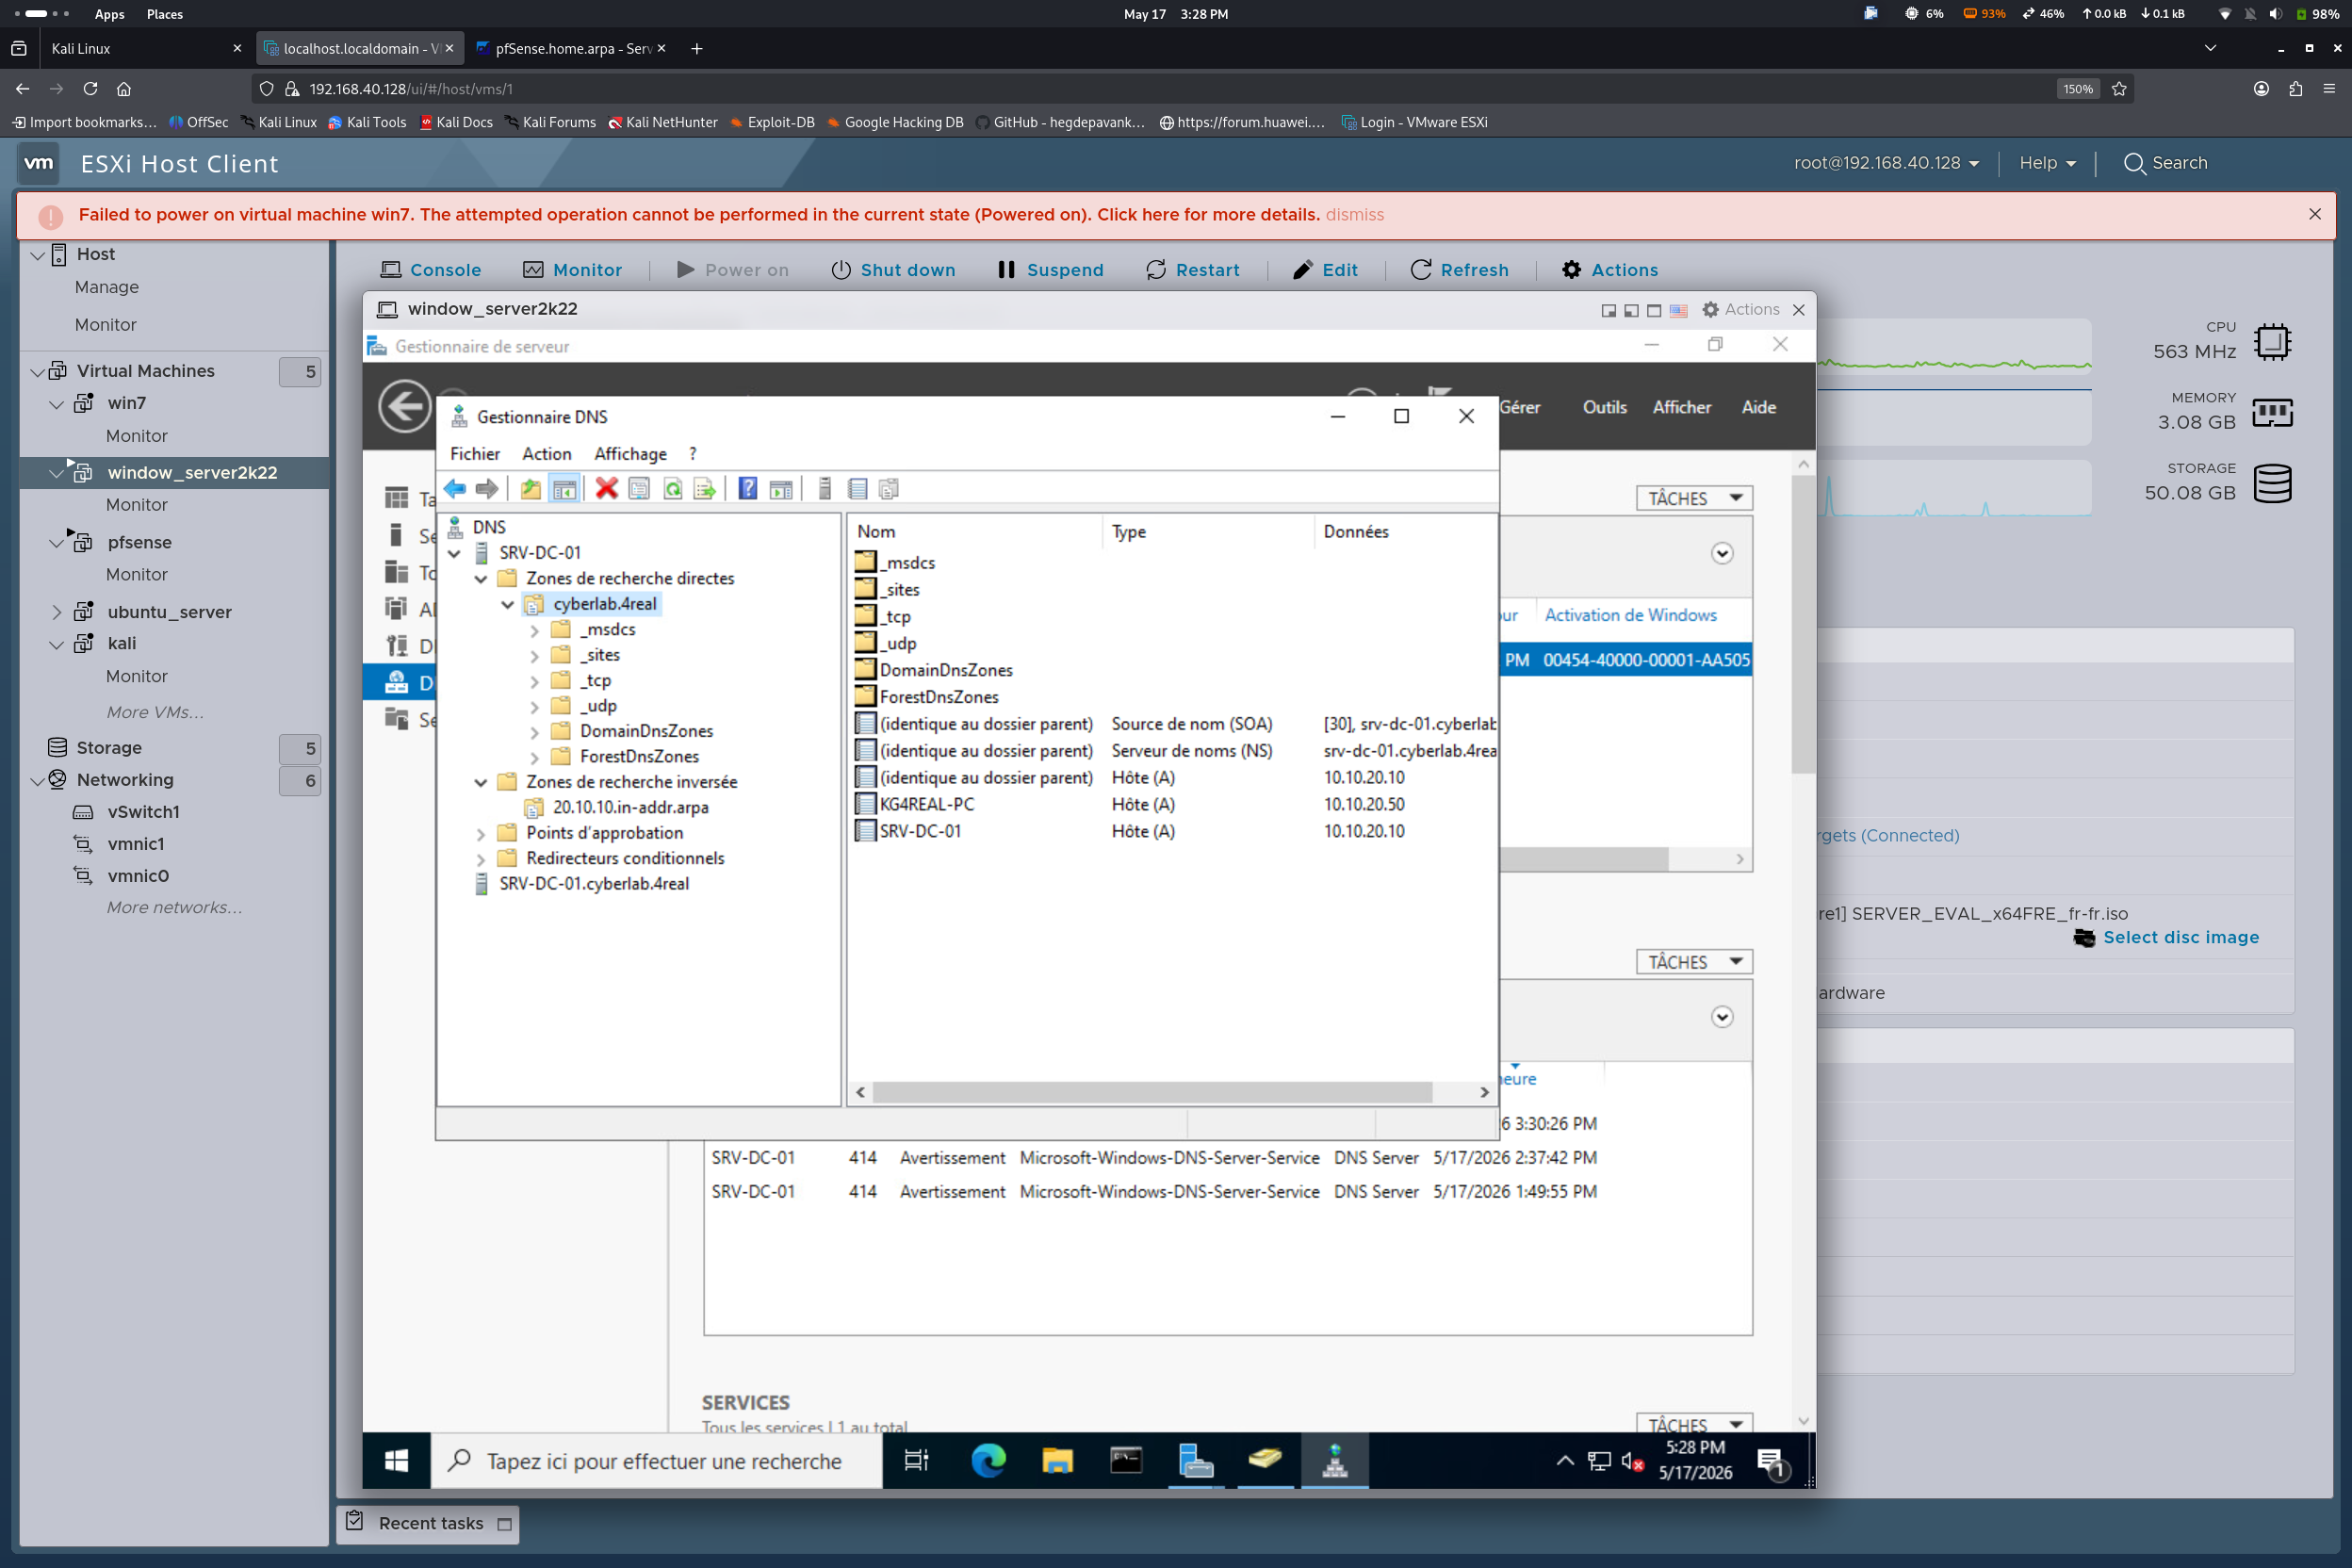Open Task View in VM taskbar
The width and height of the screenshot is (2352, 1568).
click(x=916, y=1461)
